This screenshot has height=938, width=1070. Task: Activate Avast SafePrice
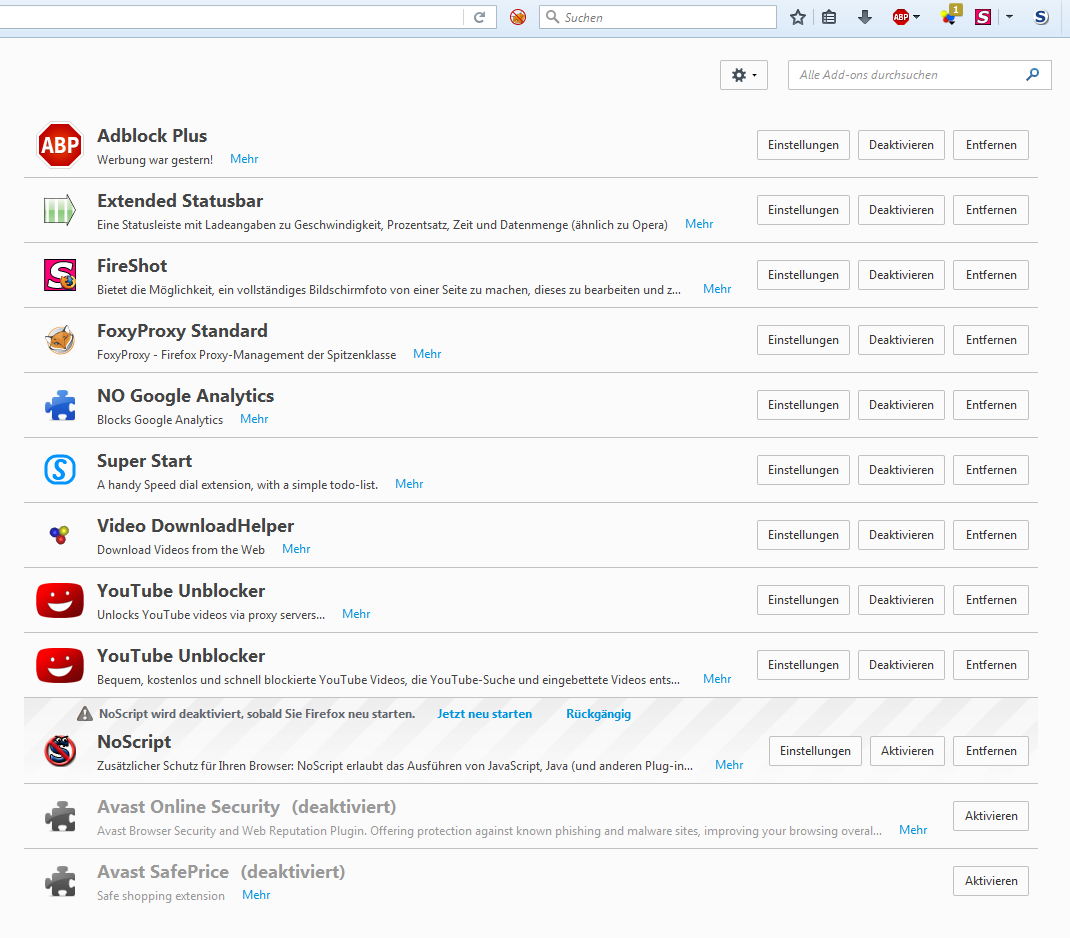[x=991, y=881]
